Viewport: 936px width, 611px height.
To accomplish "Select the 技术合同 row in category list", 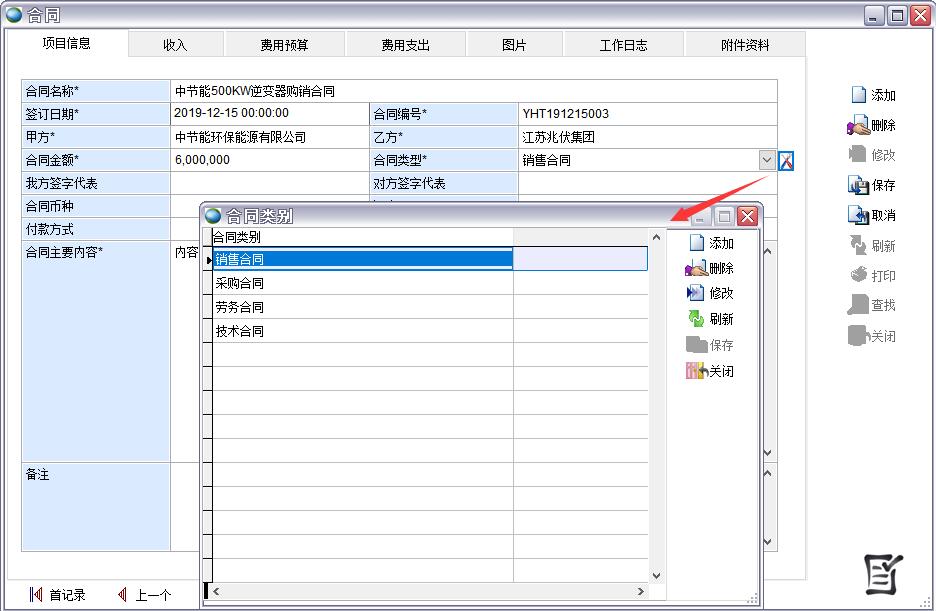I will pyautogui.click(x=360, y=331).
